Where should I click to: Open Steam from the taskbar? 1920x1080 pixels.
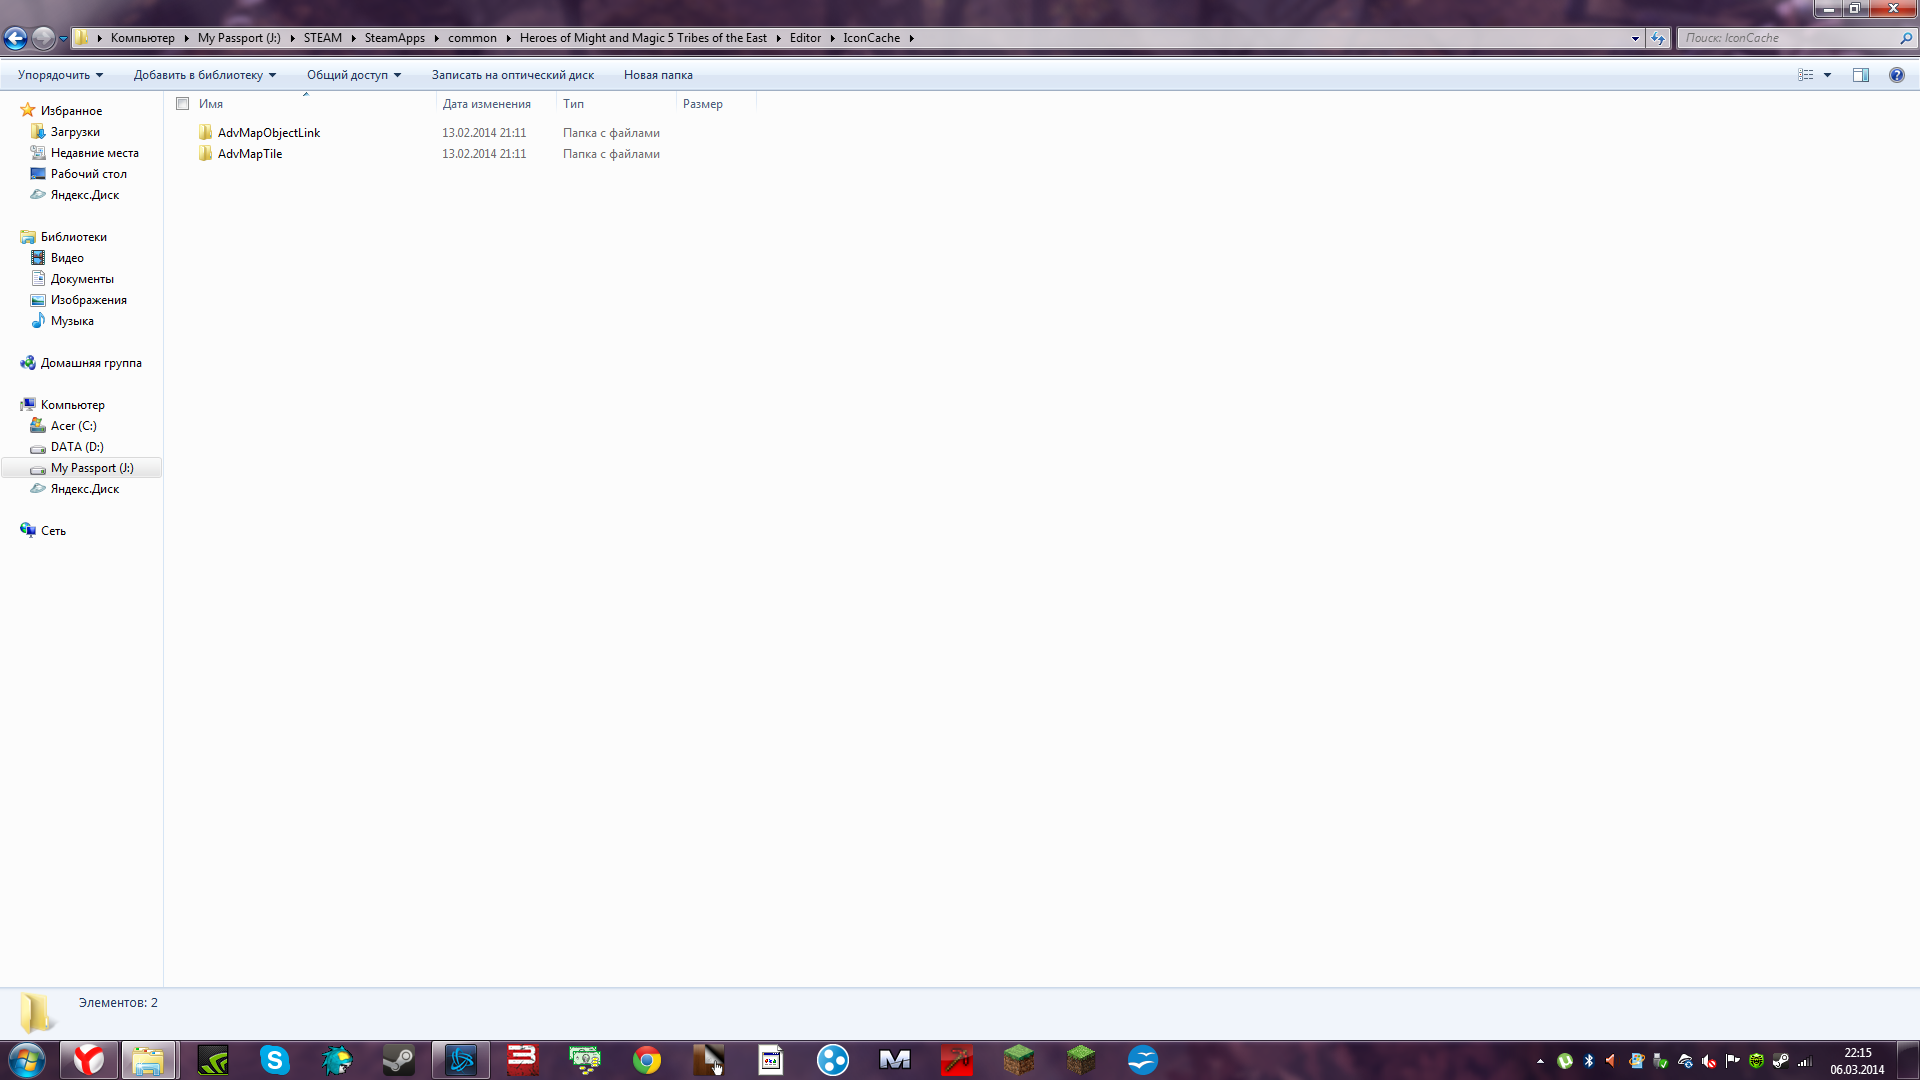click(398, 1060)
